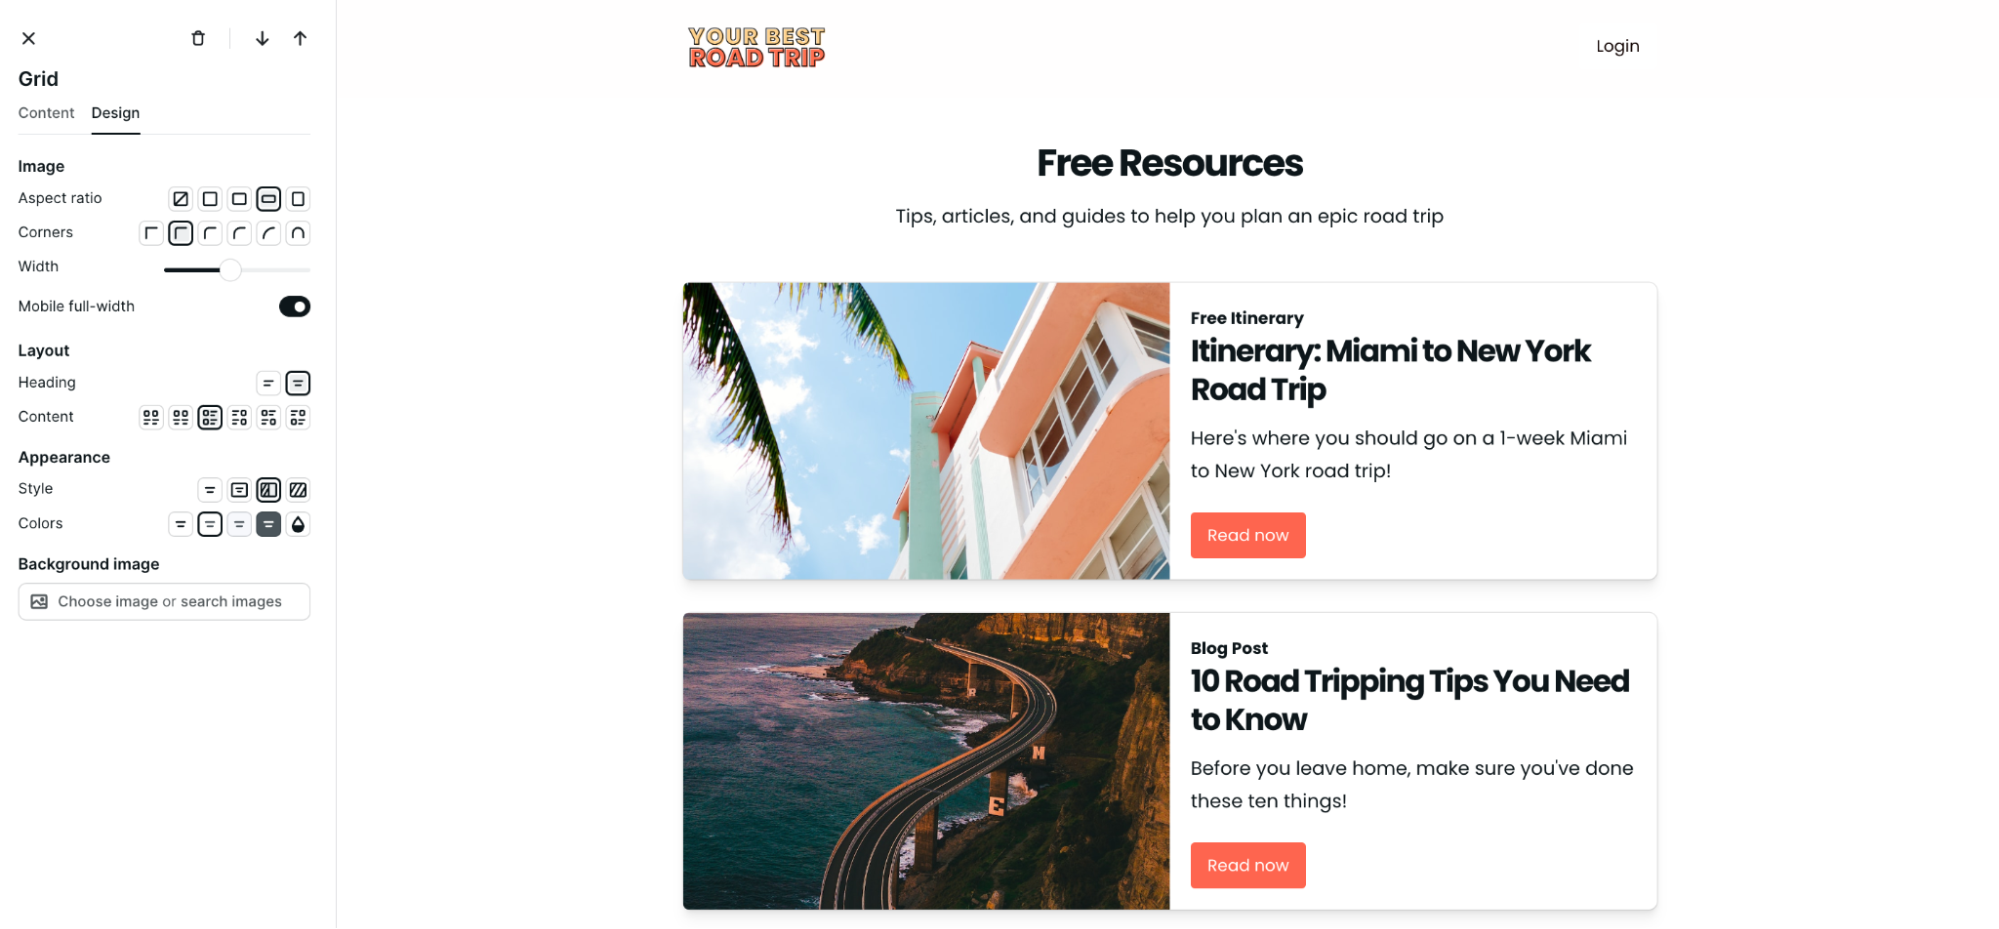Viewport: 1999px width, 929px height.
Task: Open the Login link
Action: 1617,46
